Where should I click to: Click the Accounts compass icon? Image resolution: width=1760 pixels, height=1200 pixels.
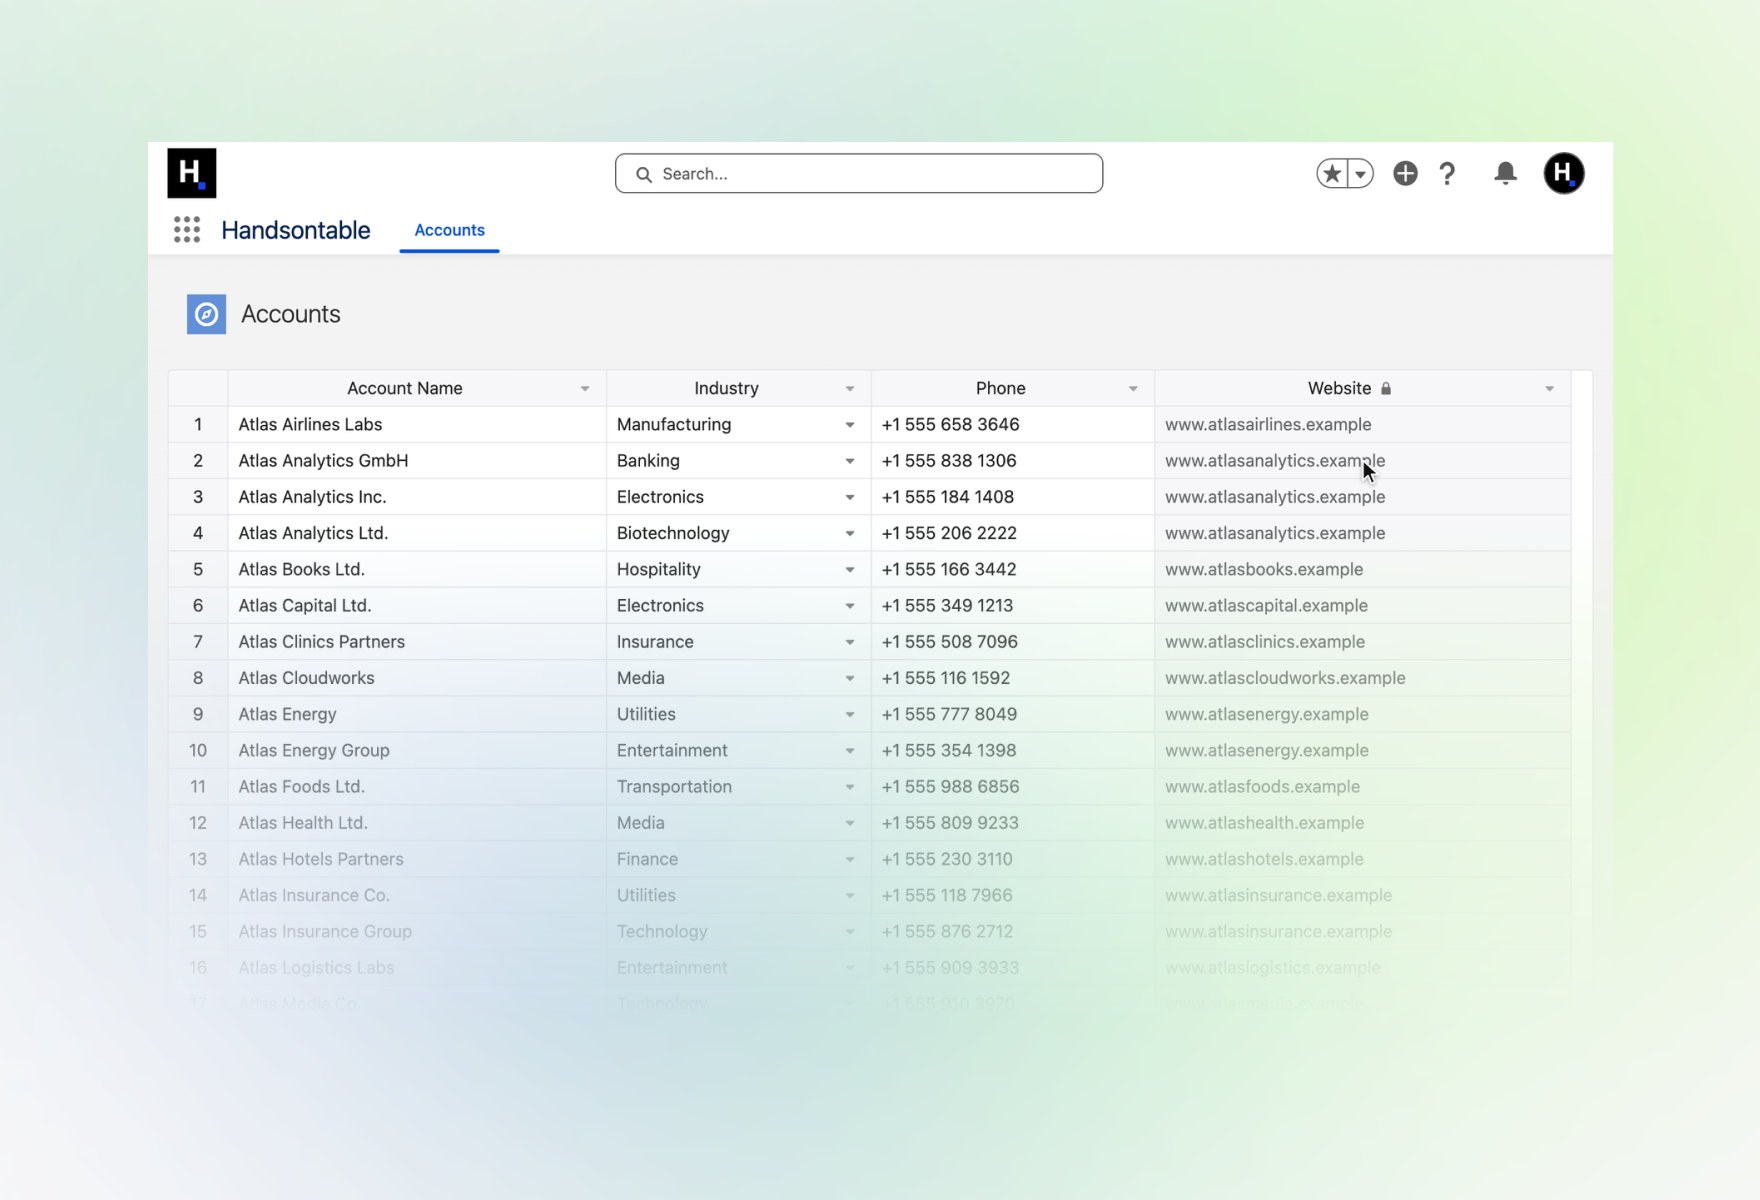(x=206, y=314)
